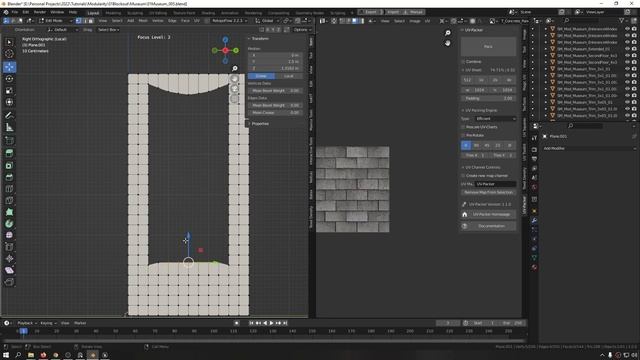640x360 pixels.
Task: Click the Pack button in UV-Packer
Action: point(488,47)
